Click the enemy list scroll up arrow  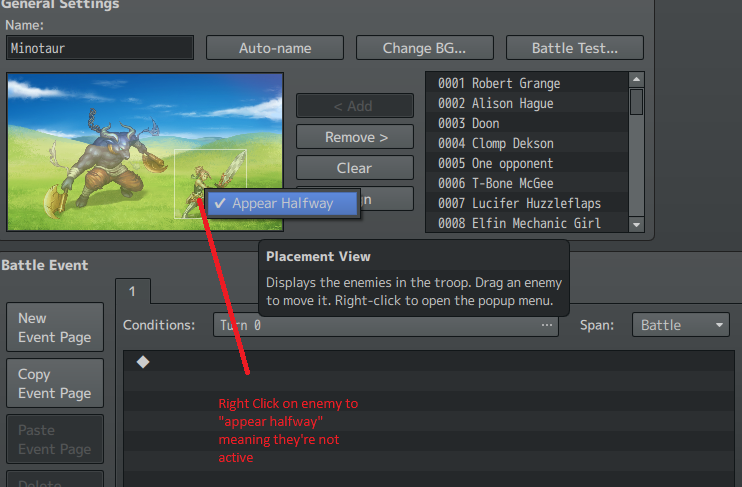636,79
